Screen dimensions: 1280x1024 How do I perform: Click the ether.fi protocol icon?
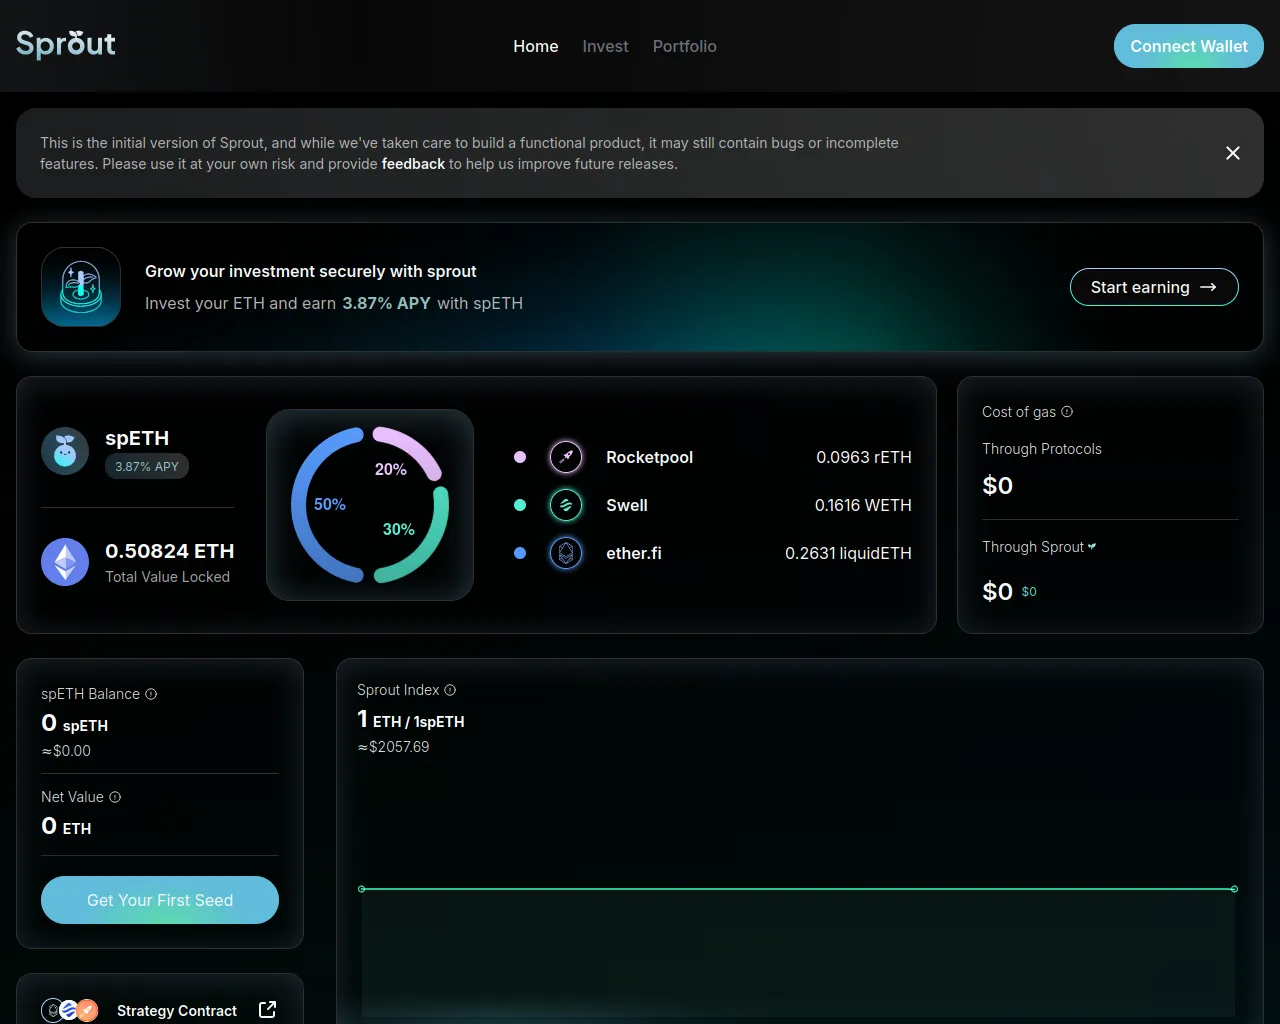click(x=566, y=553)
